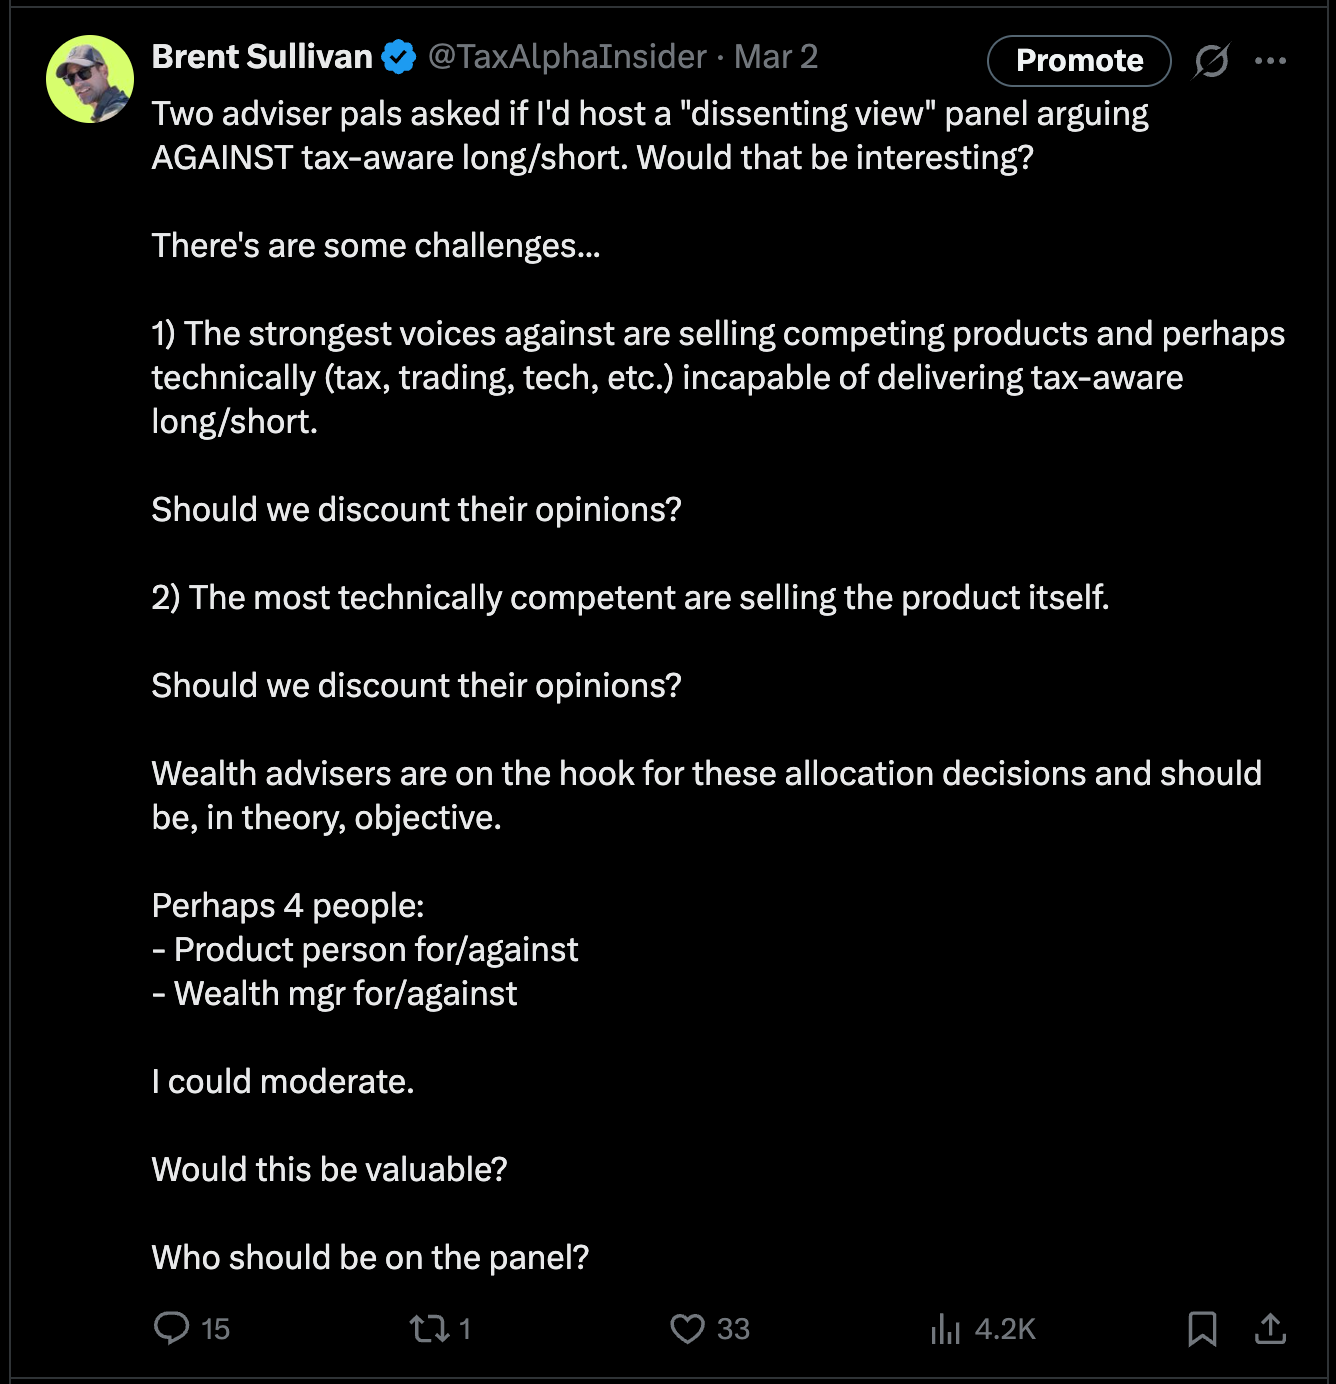The image size is (1336, 1384).
Task: Toggle the bookmark icon for this post
Action: click(x=1202, y=1328)
